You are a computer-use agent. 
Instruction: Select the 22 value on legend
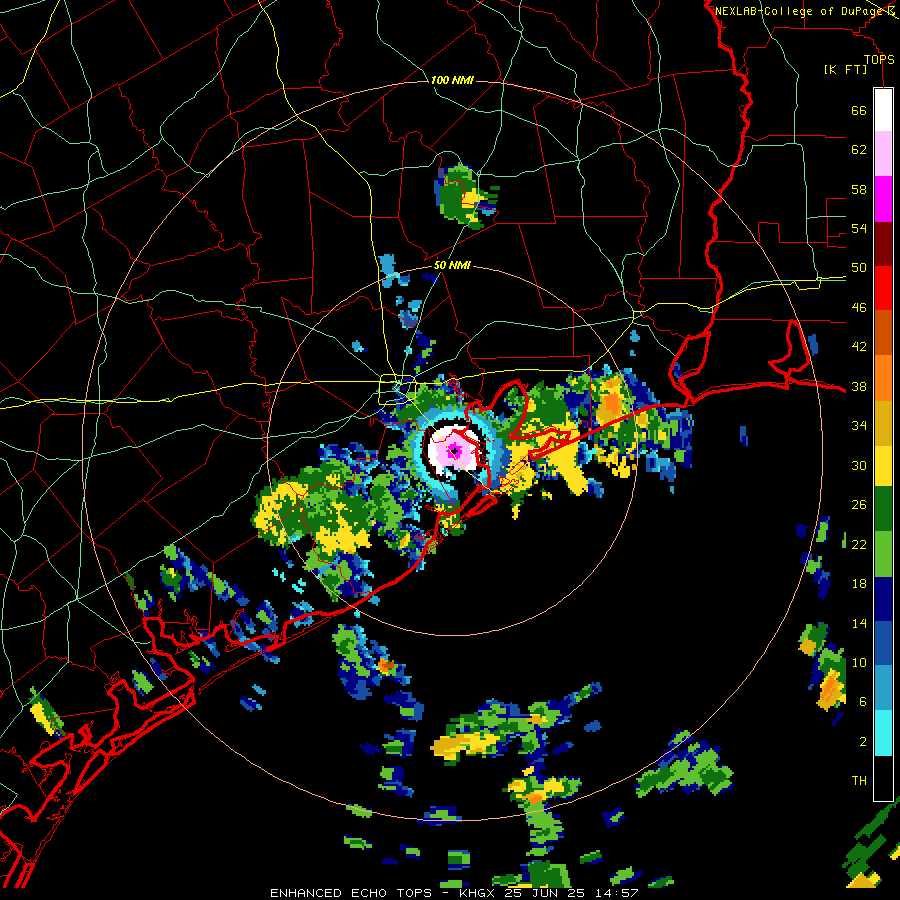tap(859, 544)
